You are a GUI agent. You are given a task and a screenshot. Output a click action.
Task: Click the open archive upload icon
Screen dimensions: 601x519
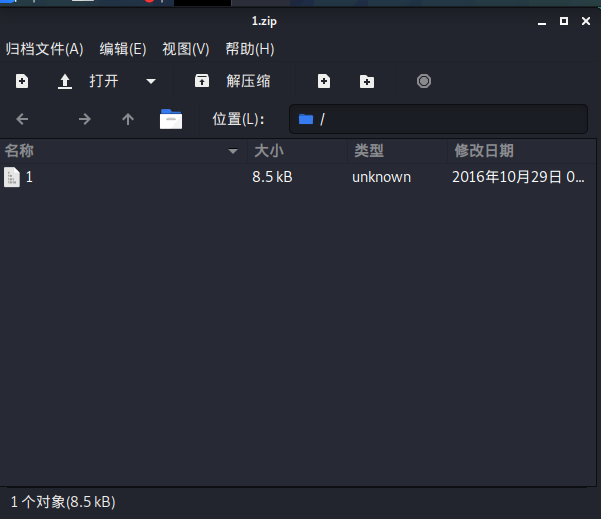[x=65, y=81]
